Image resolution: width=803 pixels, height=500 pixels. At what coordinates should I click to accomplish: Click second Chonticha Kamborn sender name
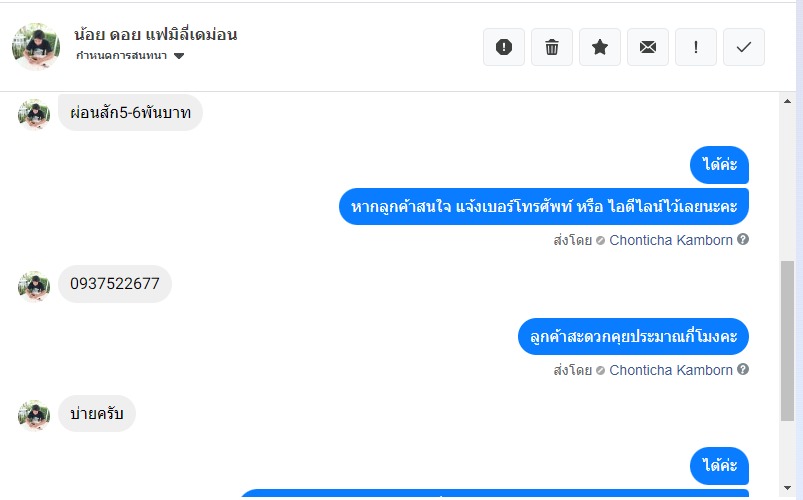click(x=670, y=370)
